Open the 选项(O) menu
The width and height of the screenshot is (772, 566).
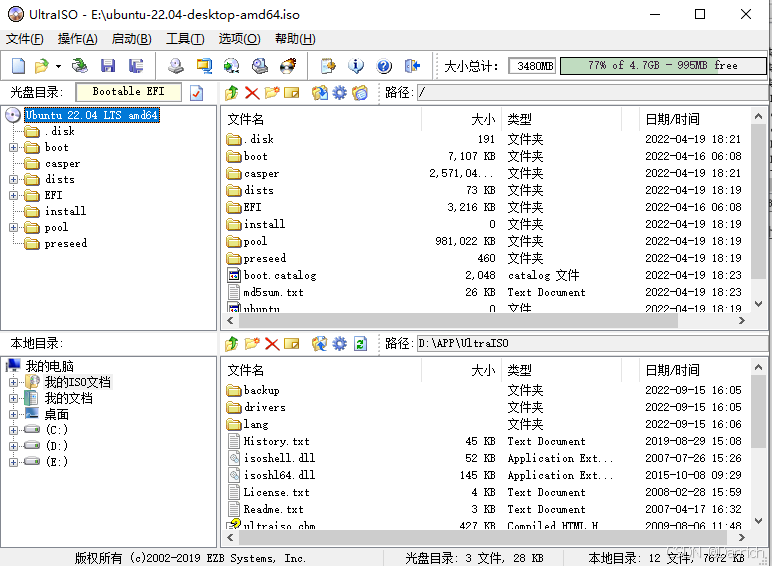click(239, 38)
